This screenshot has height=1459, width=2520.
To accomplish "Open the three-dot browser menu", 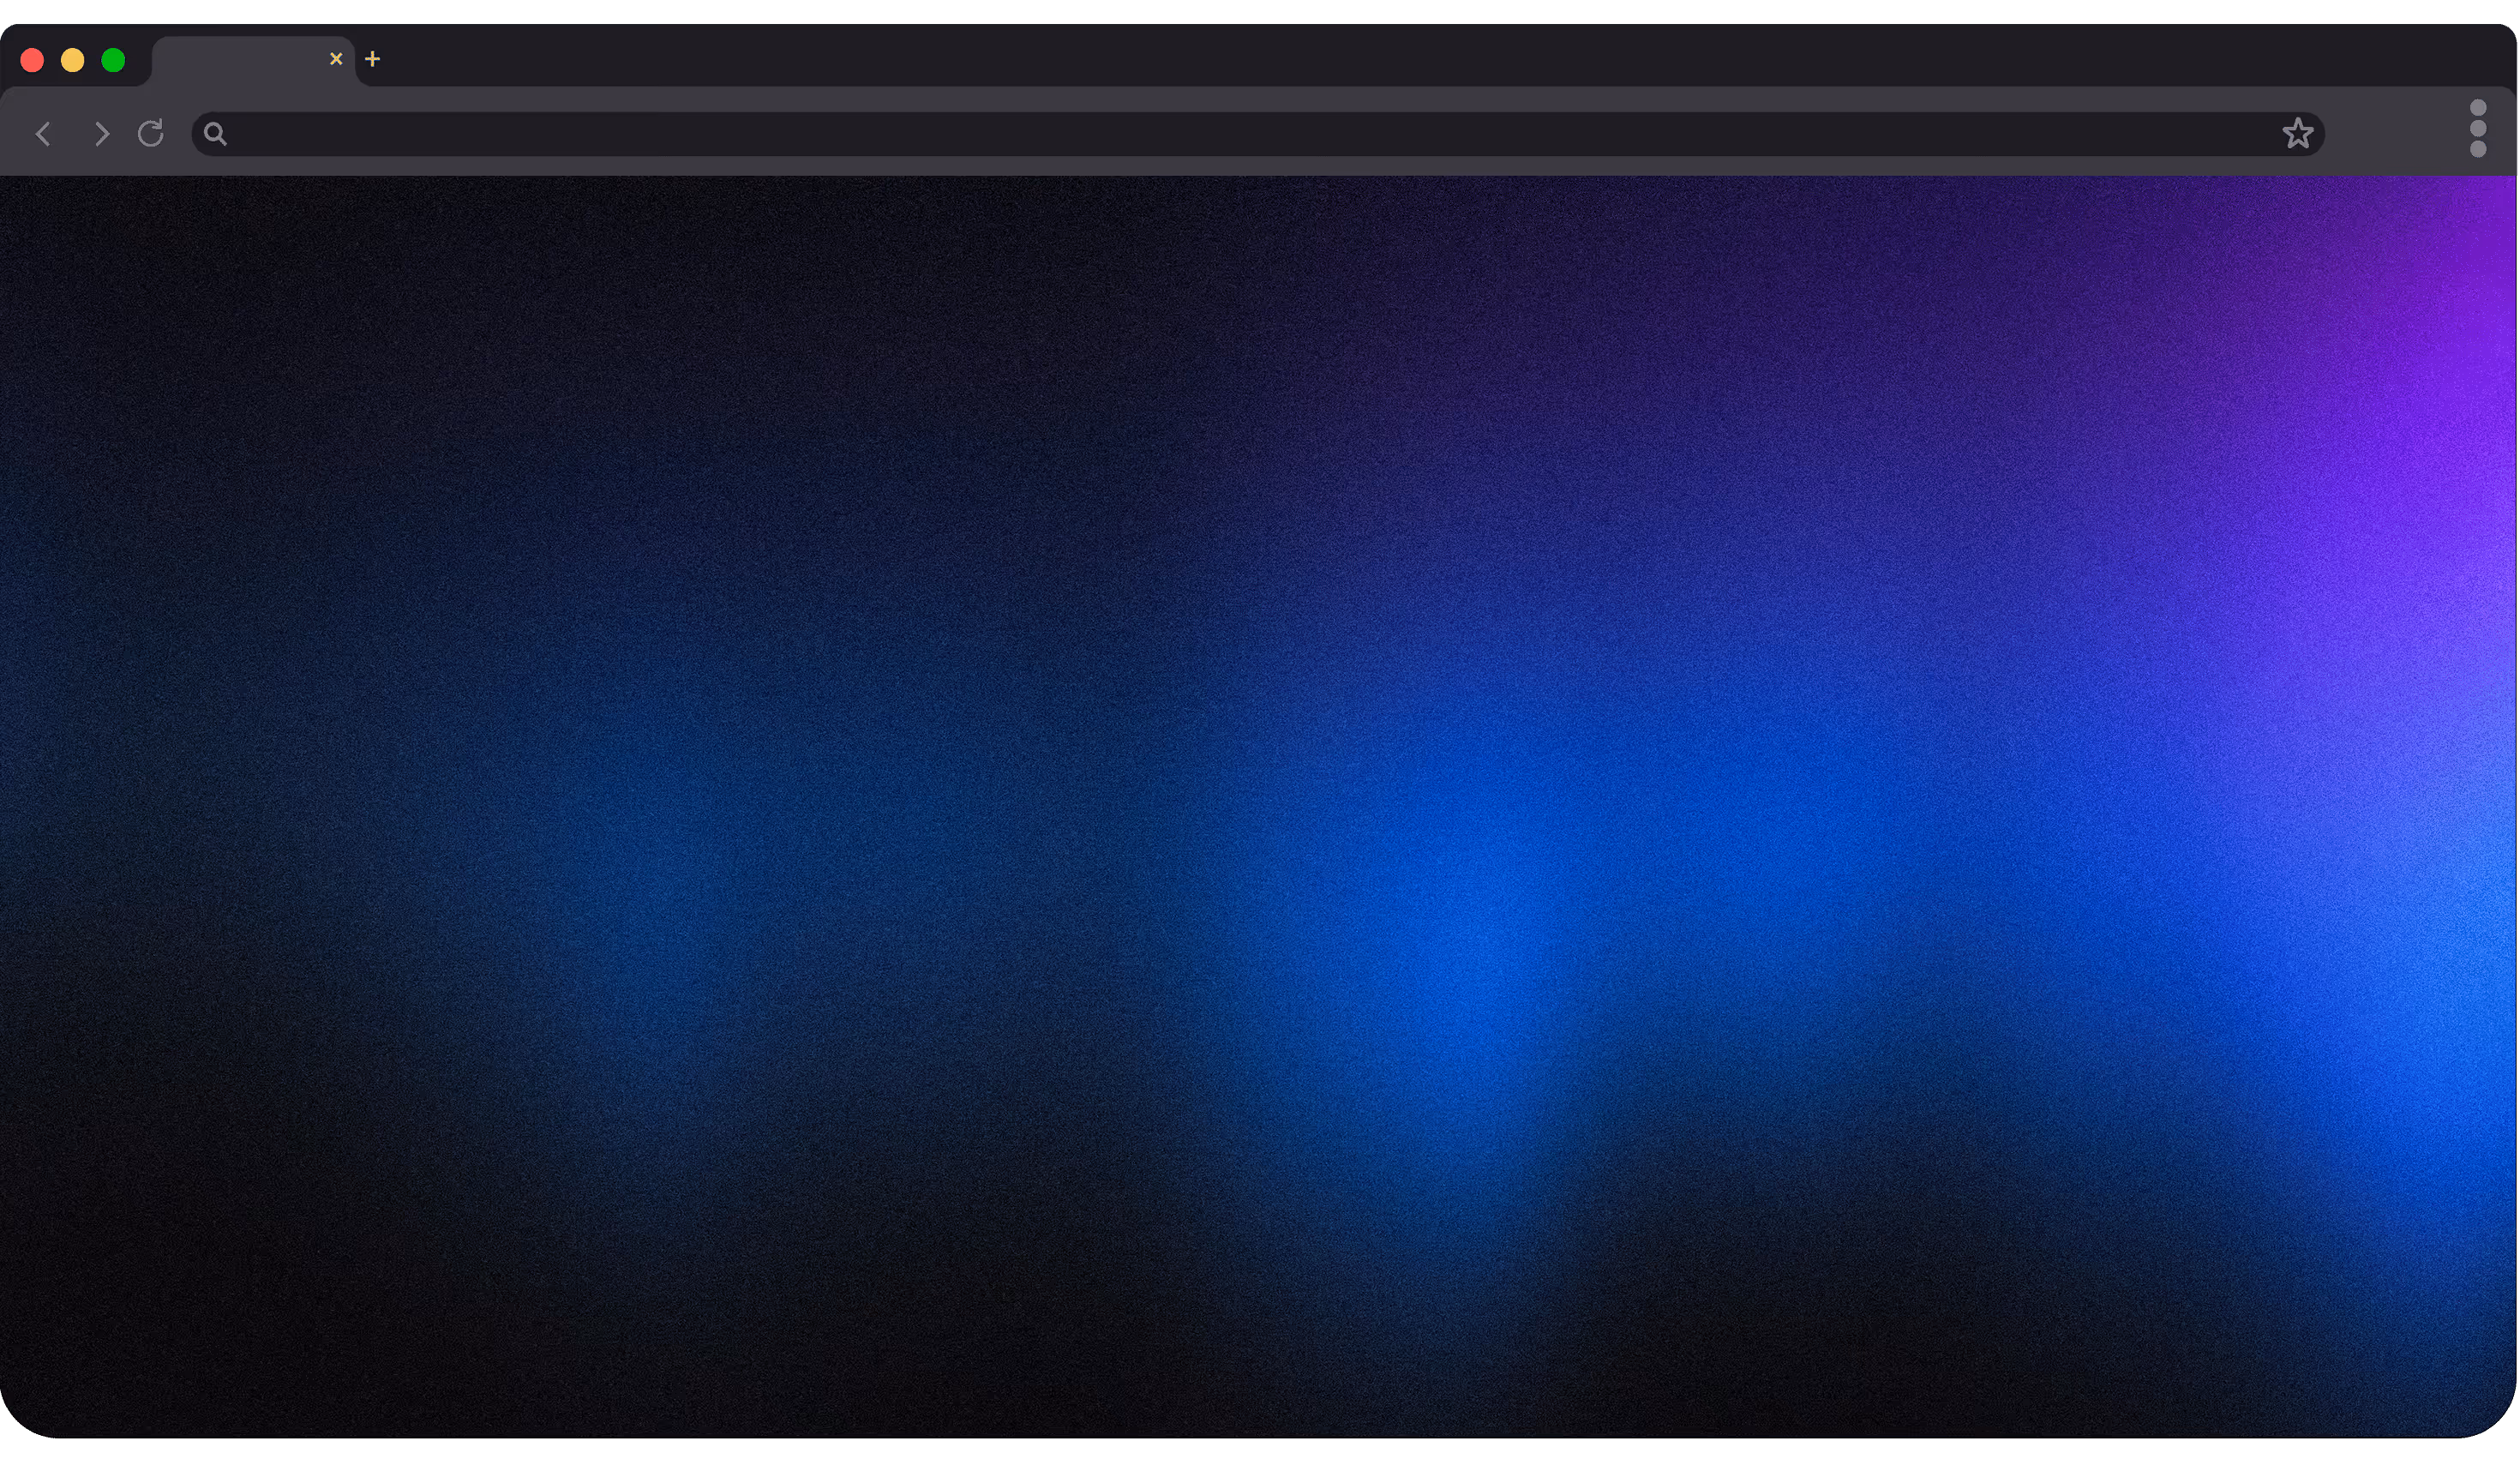I will tap(2477, 128).
